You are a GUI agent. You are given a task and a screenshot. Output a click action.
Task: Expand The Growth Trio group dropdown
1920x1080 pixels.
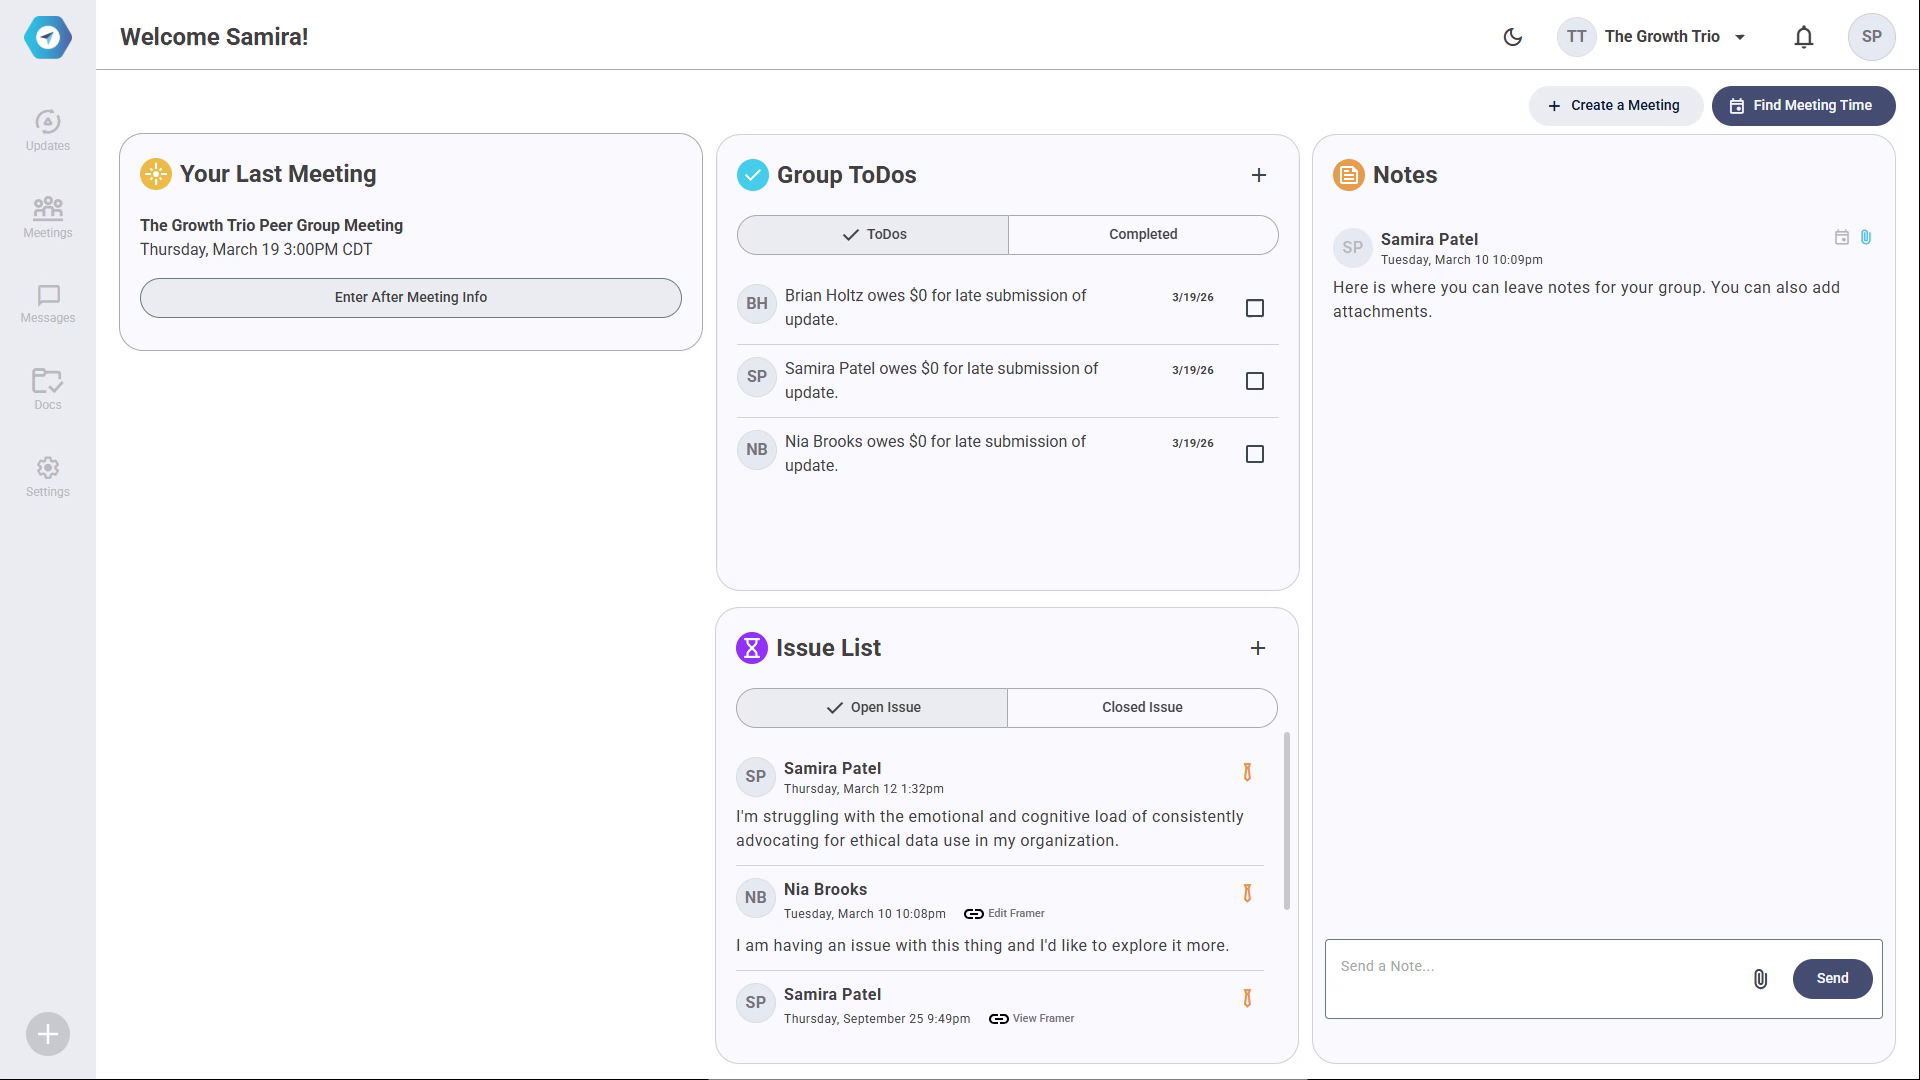1739,37
